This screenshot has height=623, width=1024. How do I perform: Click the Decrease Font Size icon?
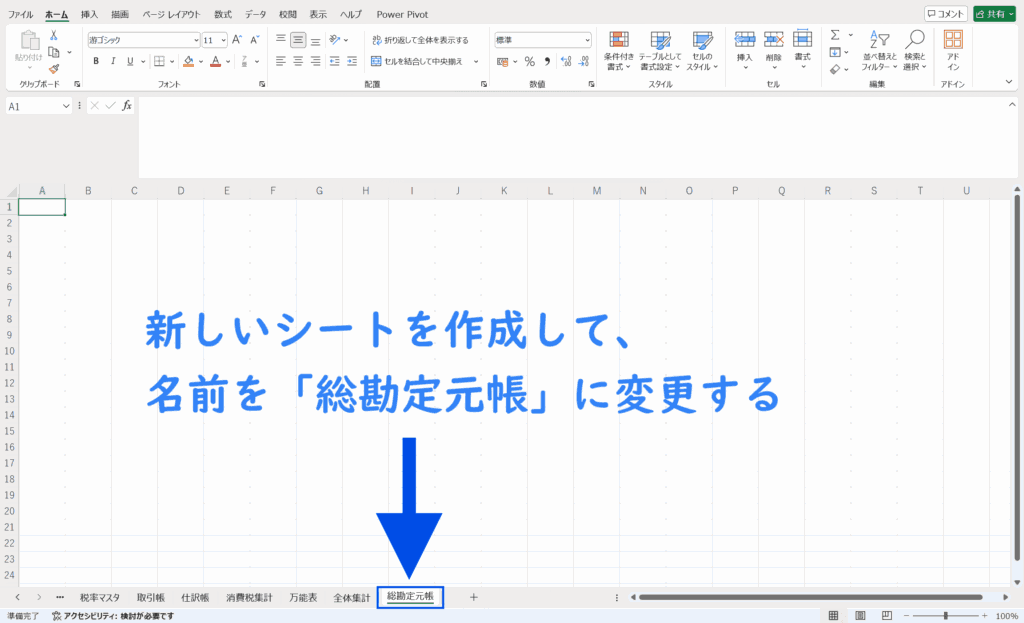tap(255, 40)
